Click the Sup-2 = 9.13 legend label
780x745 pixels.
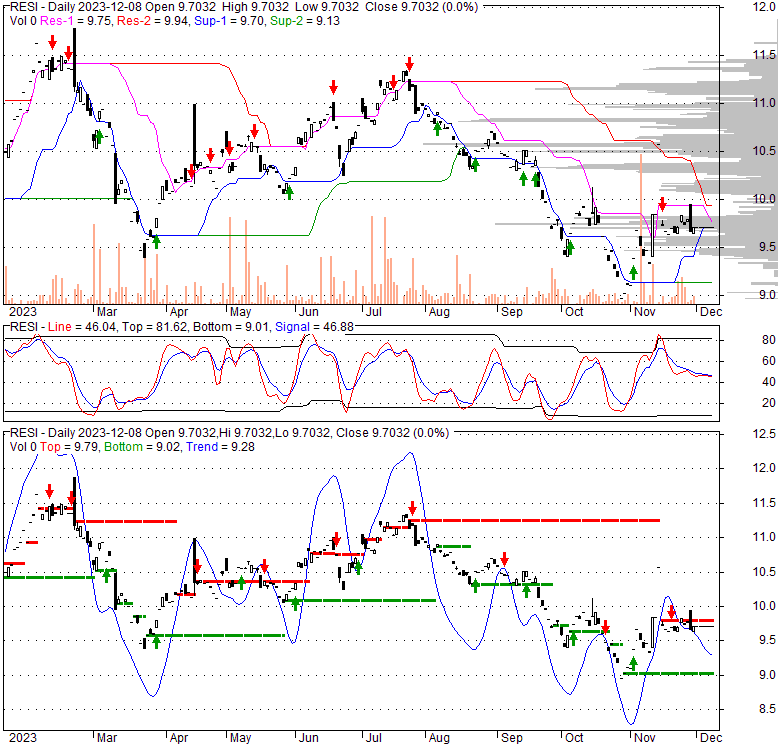[x=305, y=21]
